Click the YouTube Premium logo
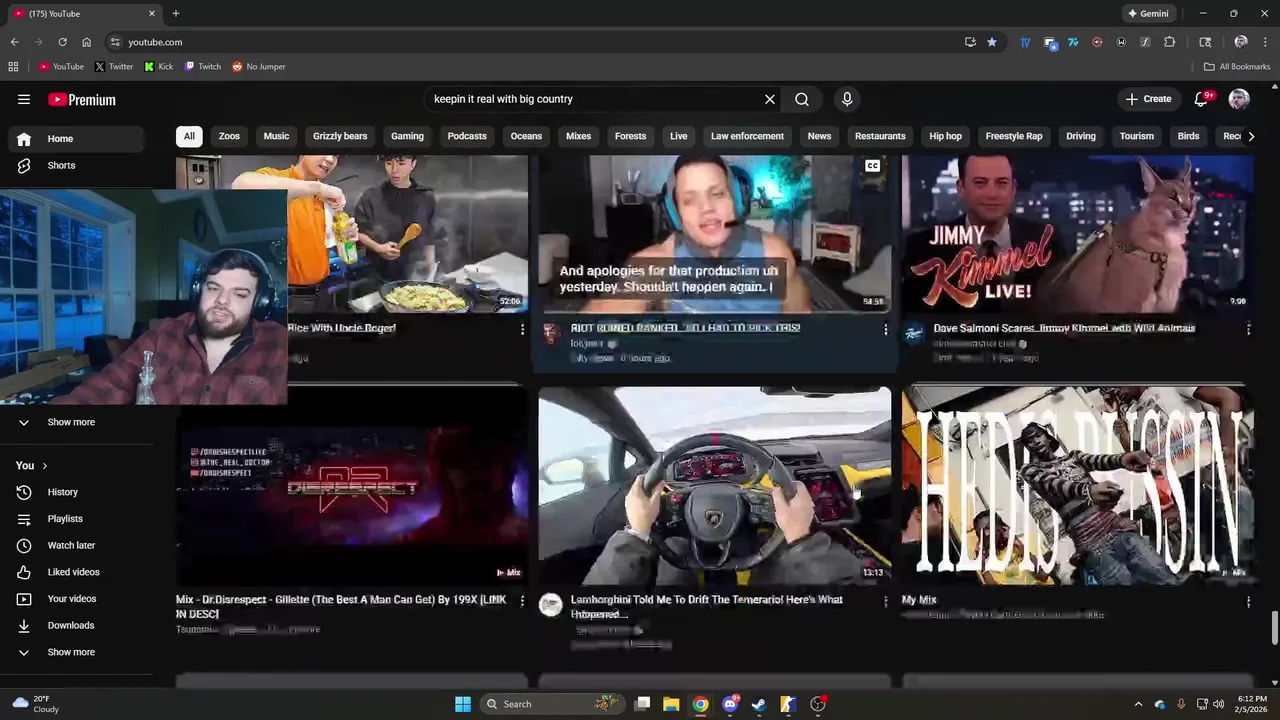 [x=82, y=99]
